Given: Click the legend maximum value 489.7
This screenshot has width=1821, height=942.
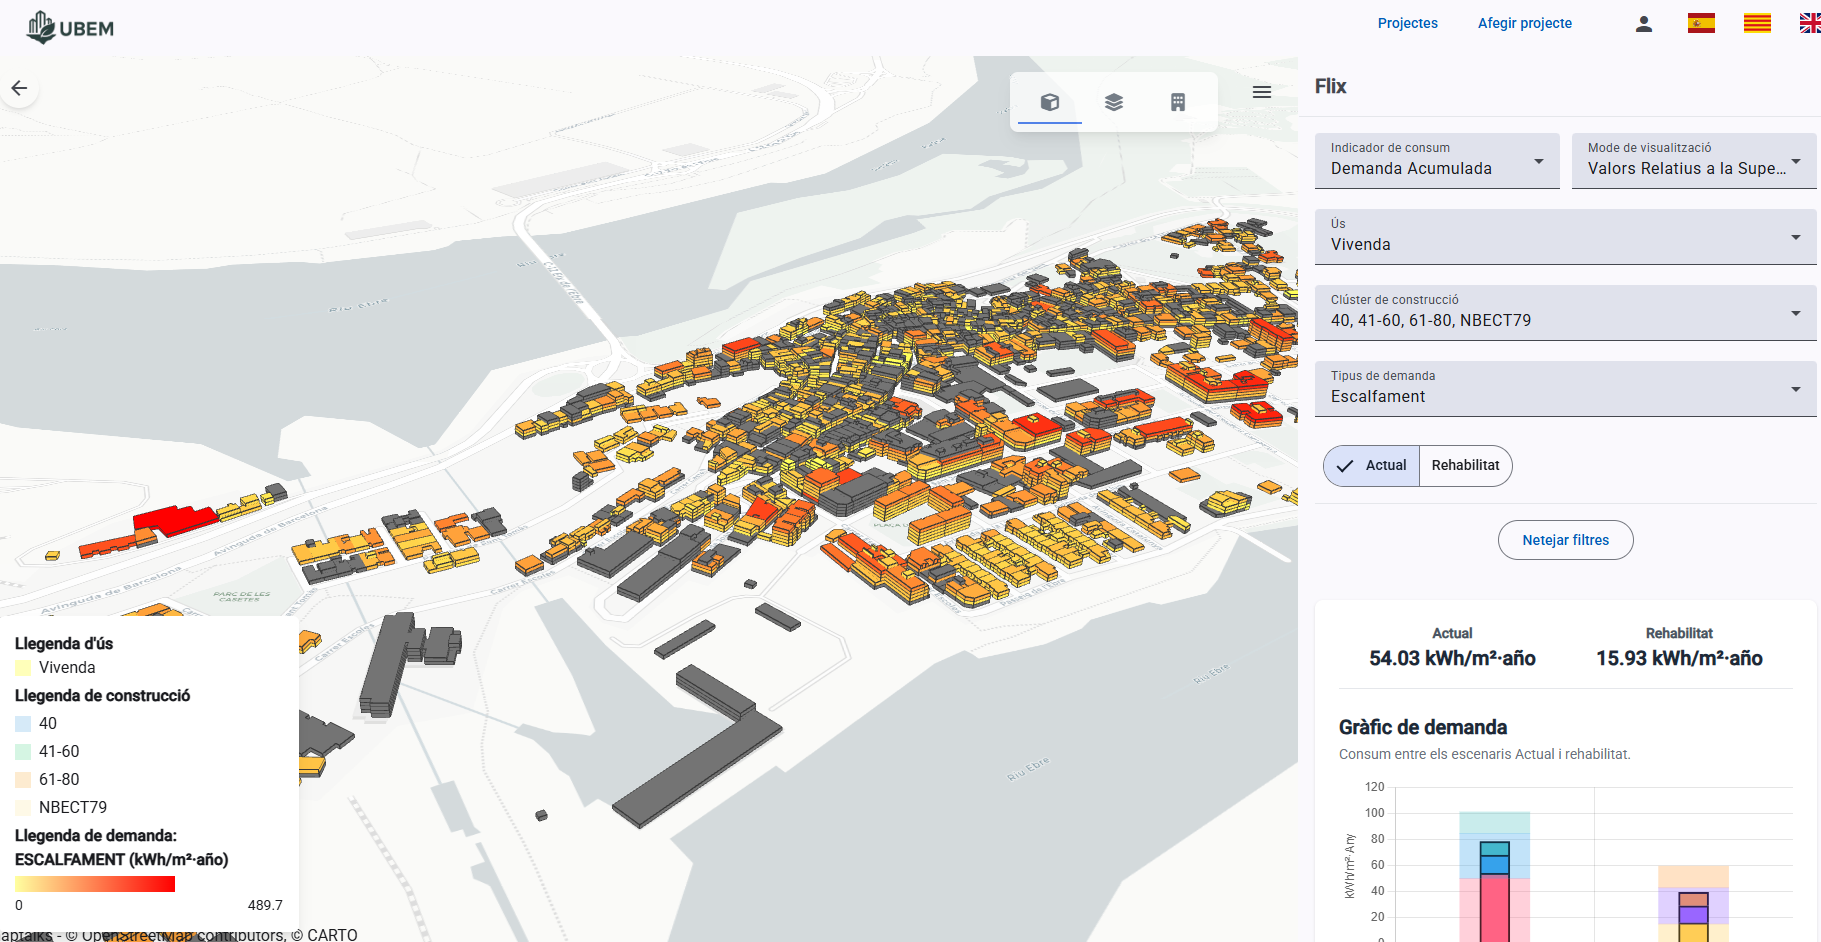Looking at the screenshot, I should coord(265,905).
